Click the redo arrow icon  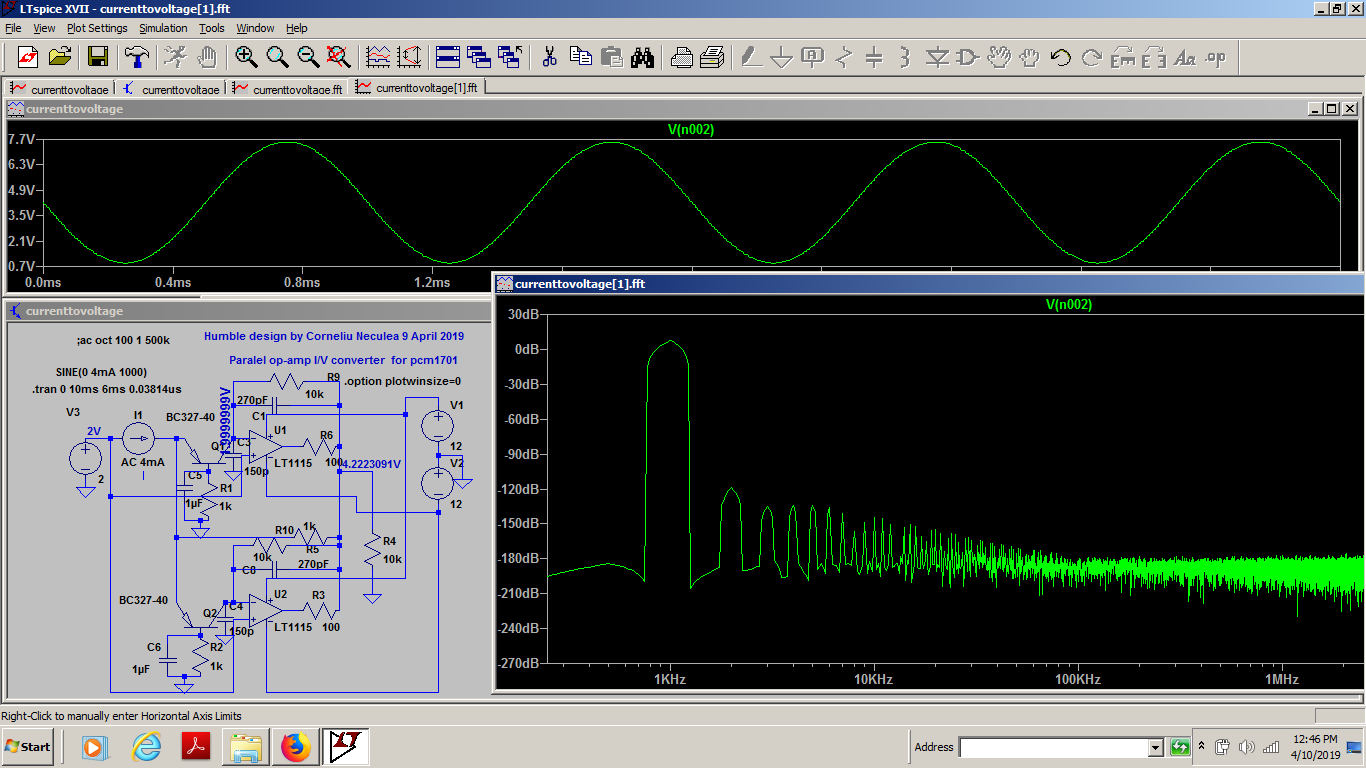click(1092, 56)
